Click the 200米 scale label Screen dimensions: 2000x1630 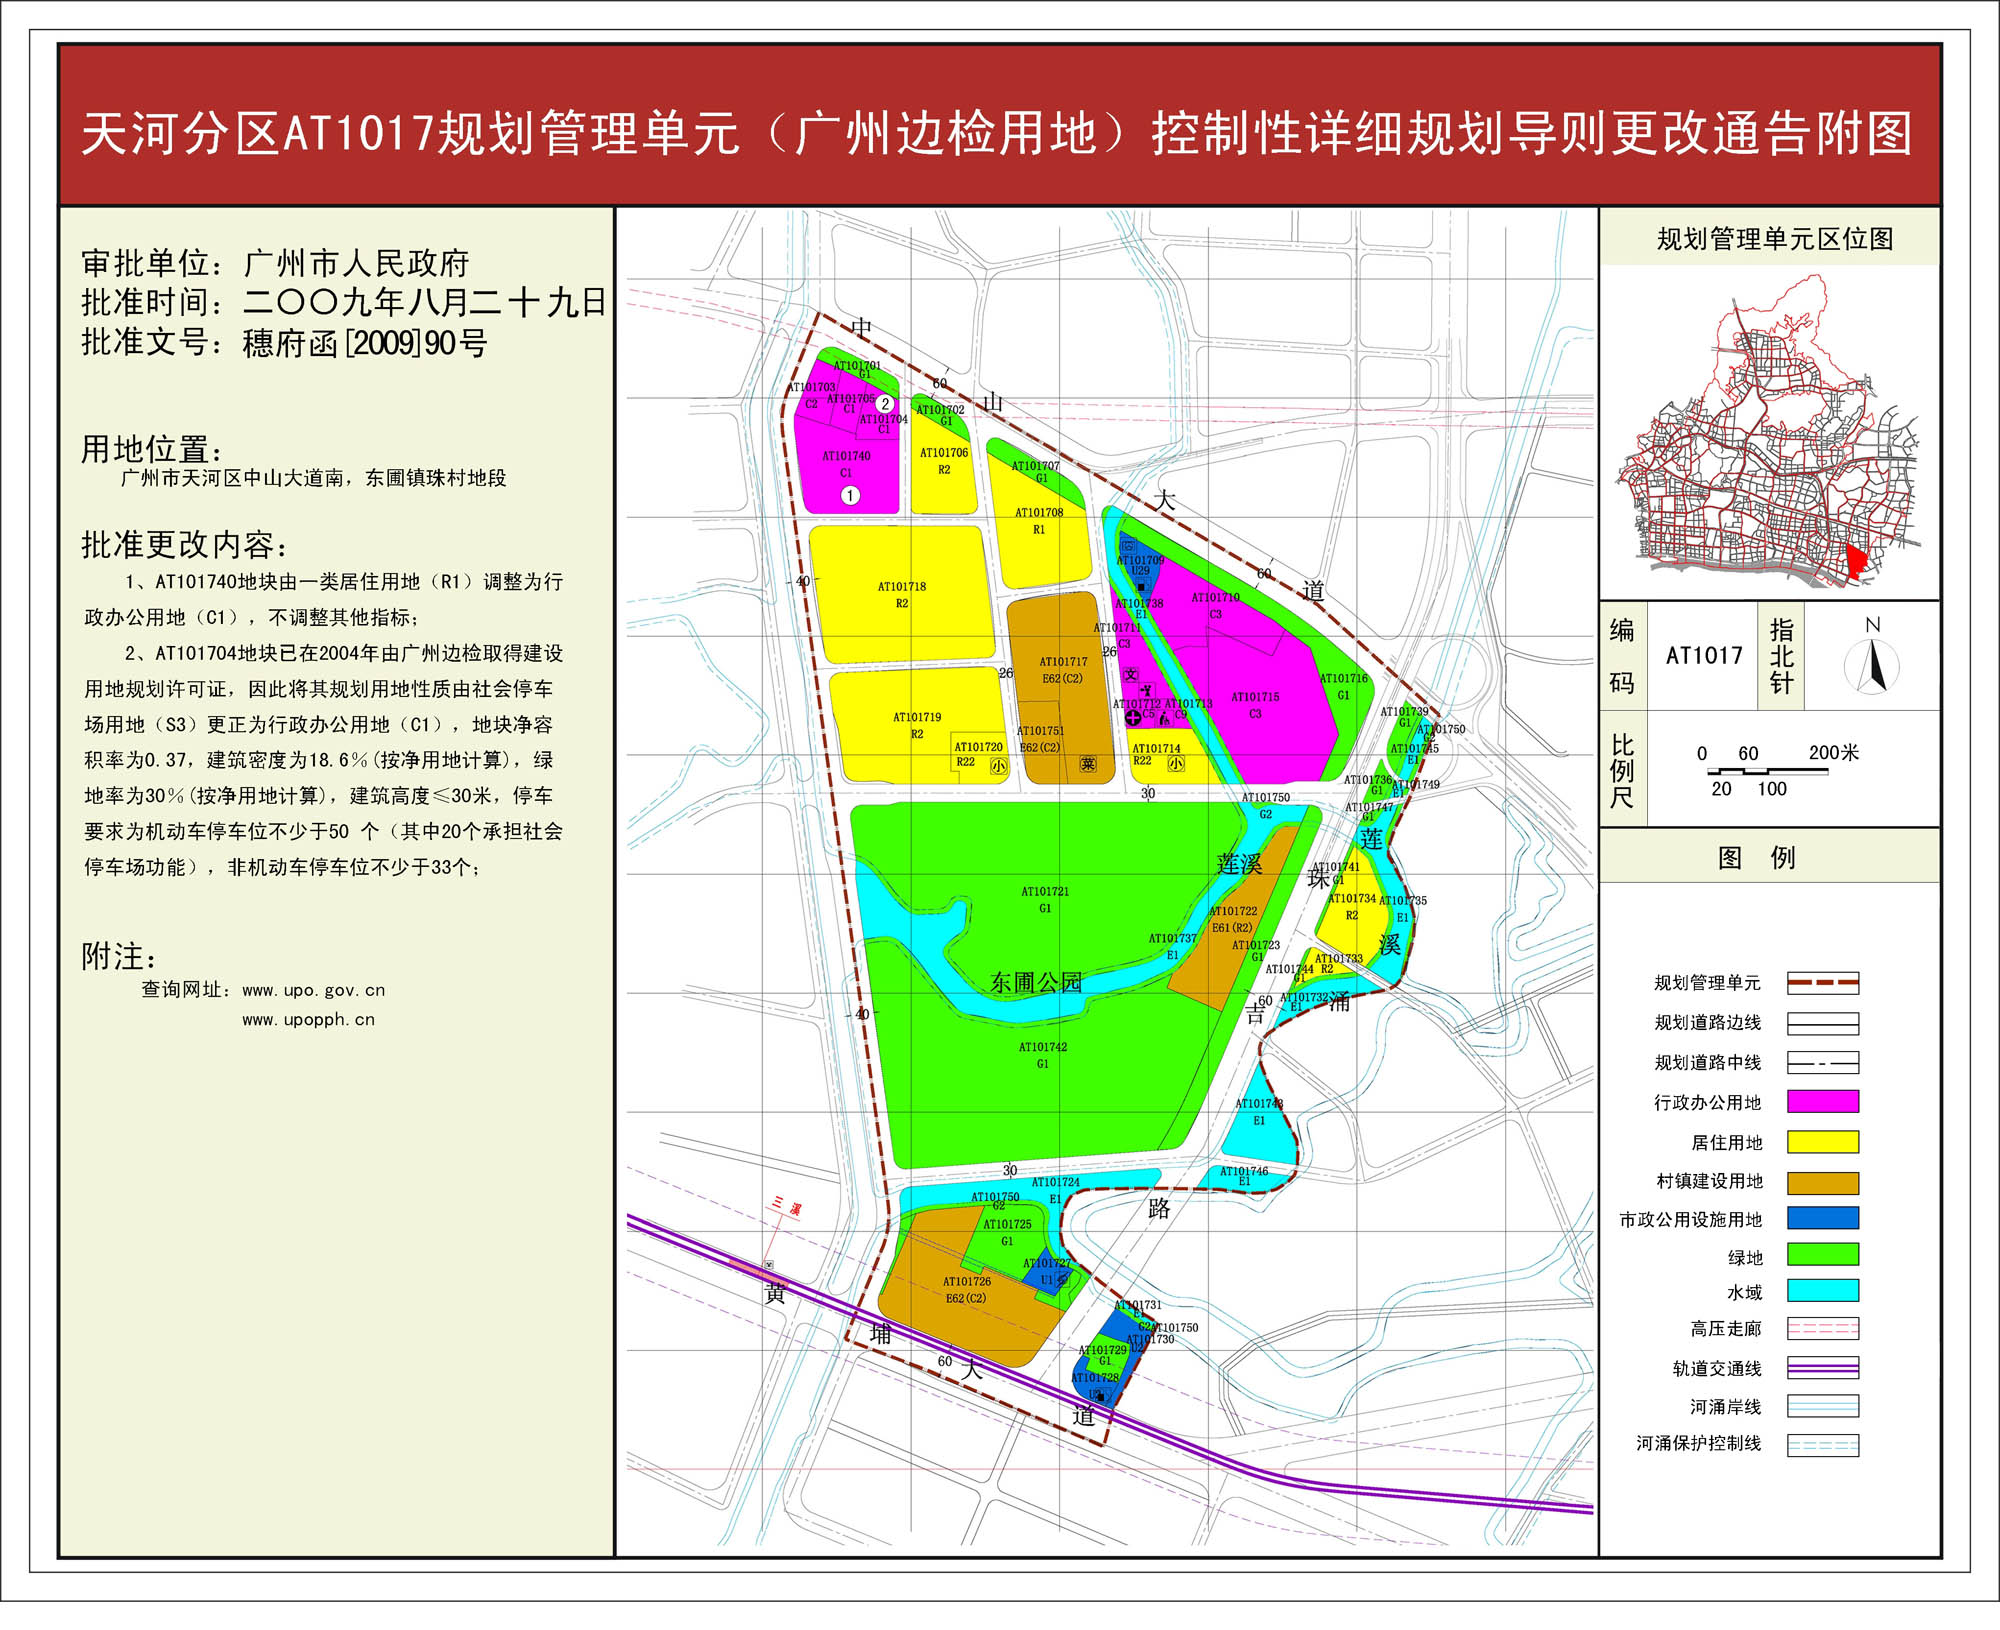point(1834,752)
